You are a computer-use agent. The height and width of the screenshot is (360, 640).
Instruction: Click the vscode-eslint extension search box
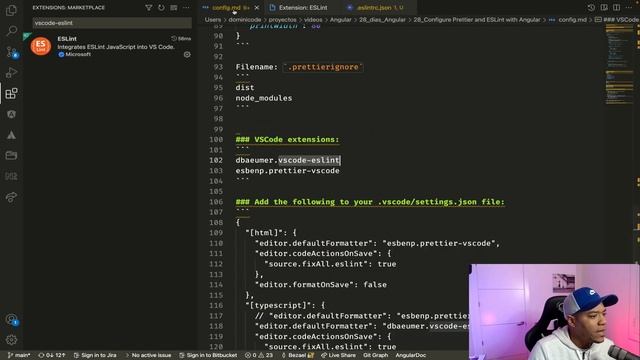112,23
